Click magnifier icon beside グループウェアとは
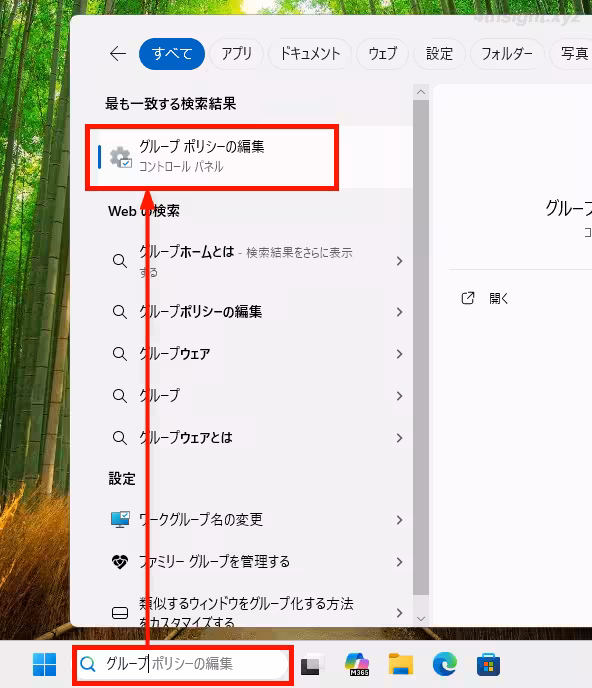 click(x=120, y=438)
